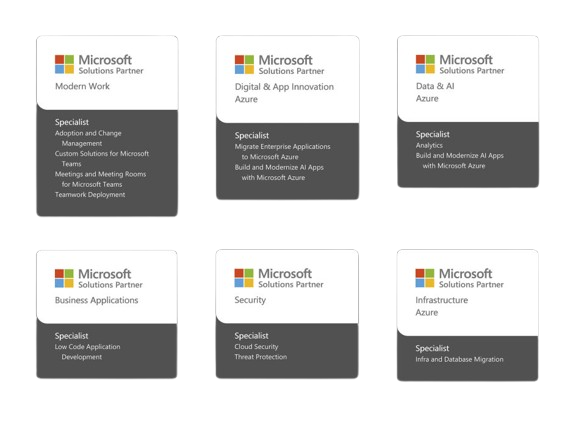Image resolution: width=570 pixels, height=438 pixels.
Task: Click 'Adoption and Change Management' specialization
Action: (x=88, y=138)
